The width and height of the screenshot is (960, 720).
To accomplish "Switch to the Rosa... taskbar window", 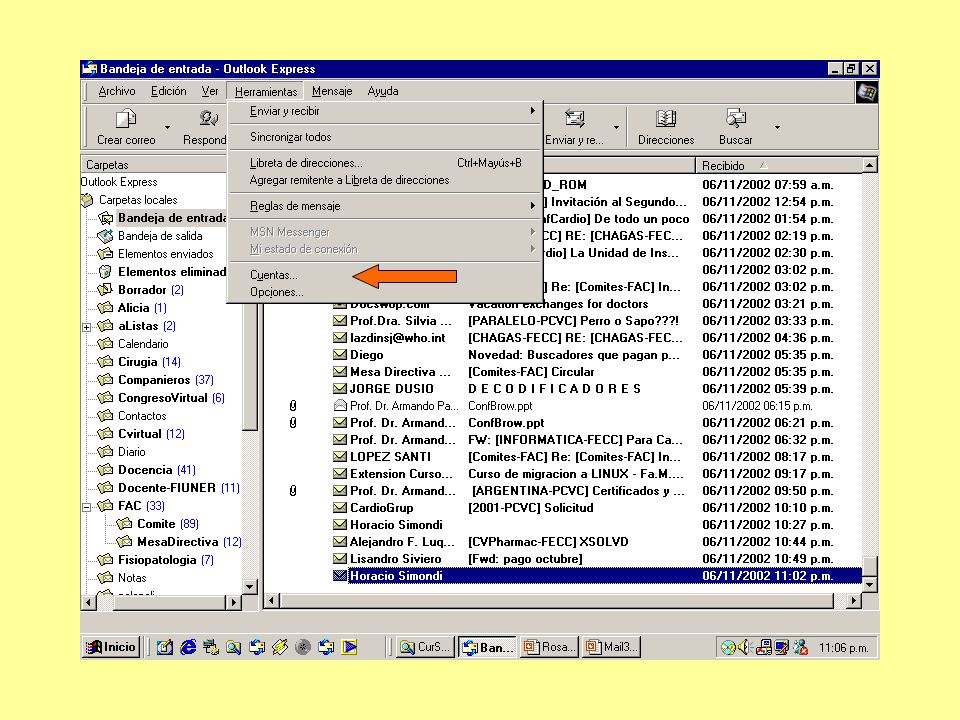I will 549,647.
